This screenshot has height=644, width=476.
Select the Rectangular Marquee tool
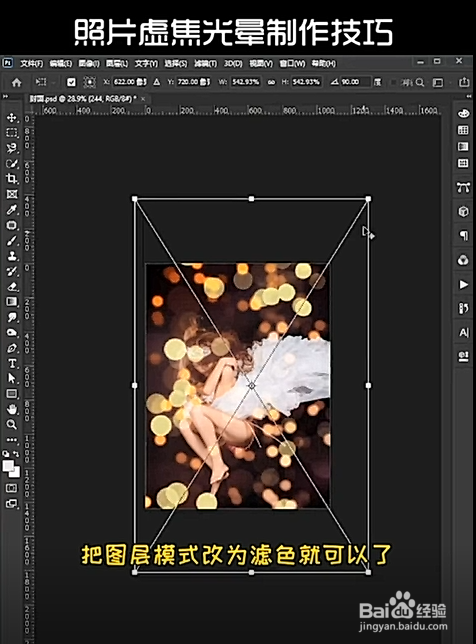coord(11,132)
